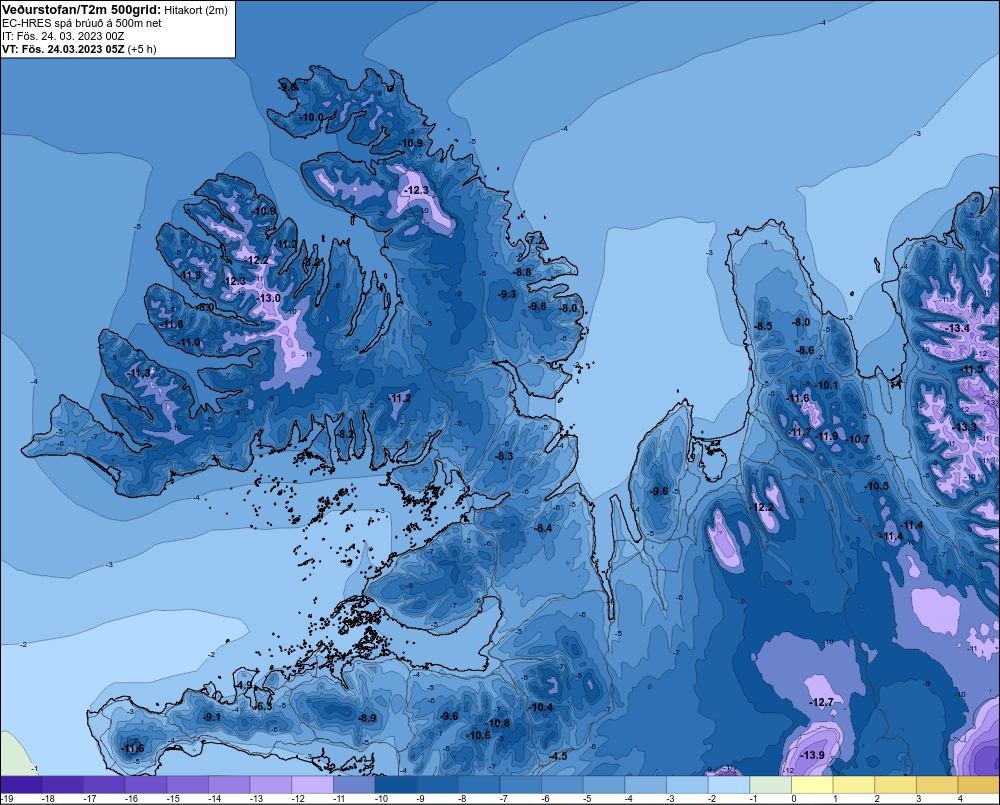The image size is (1000, 805).
Task: Click the -9.8 temperature label
Action: tap(538, 306)
